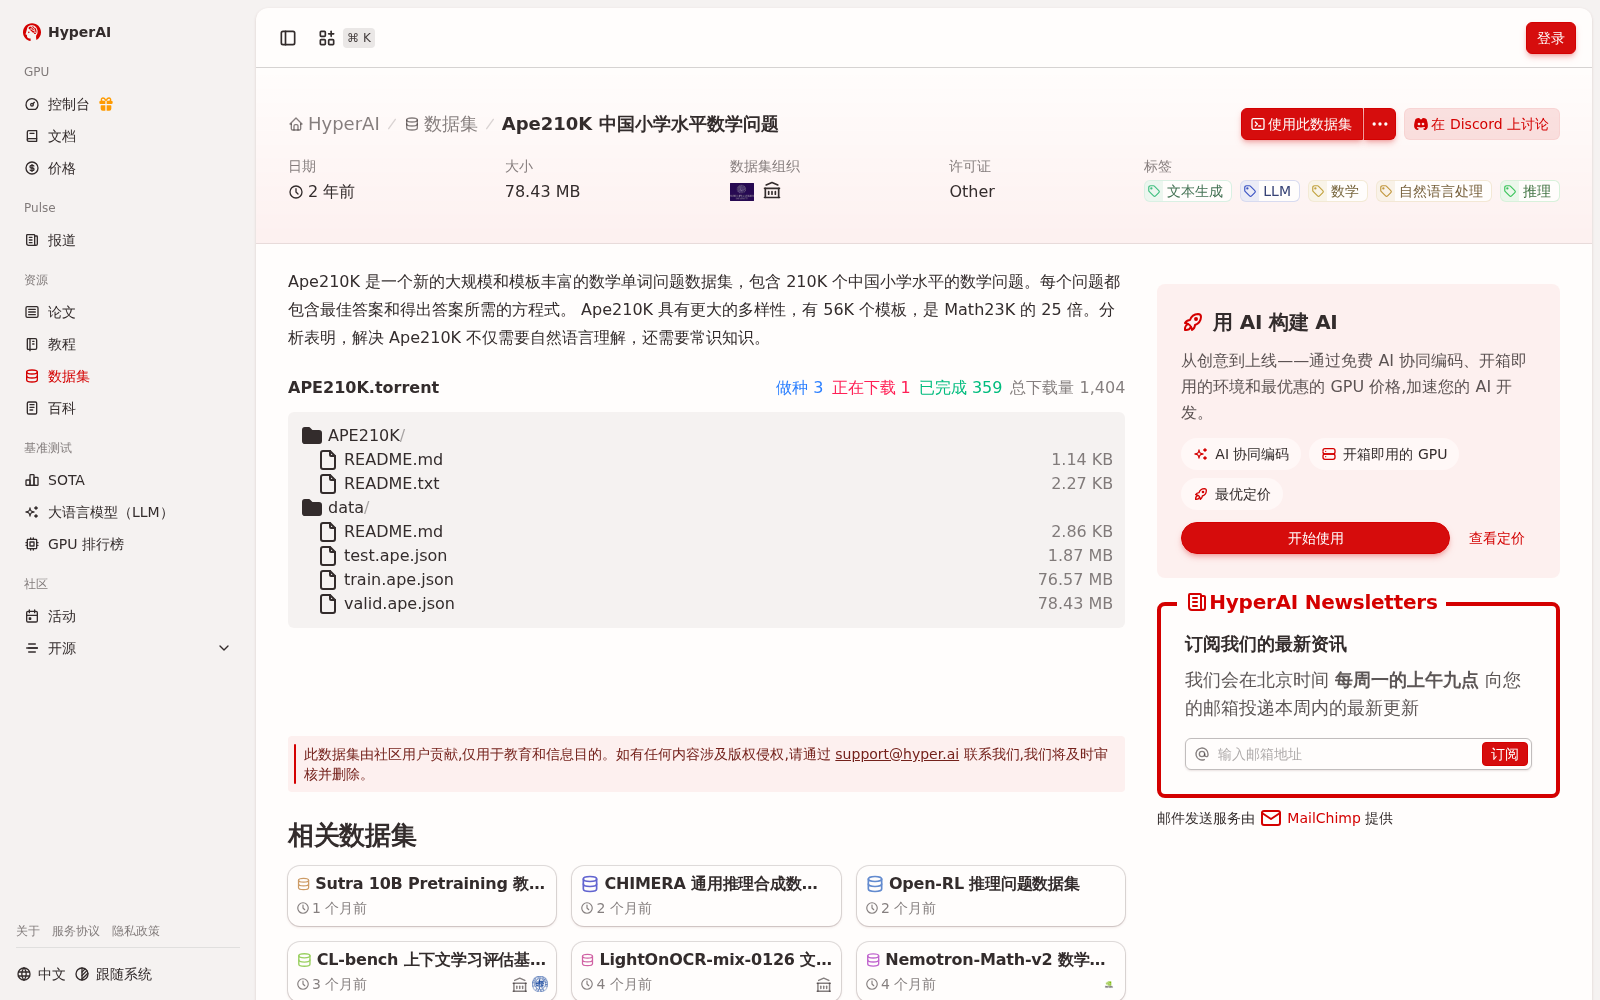Click the gift icon beside 控制台
Image resolution: width=1600 pixels, height=1000 pixels.
coord(106,104)
